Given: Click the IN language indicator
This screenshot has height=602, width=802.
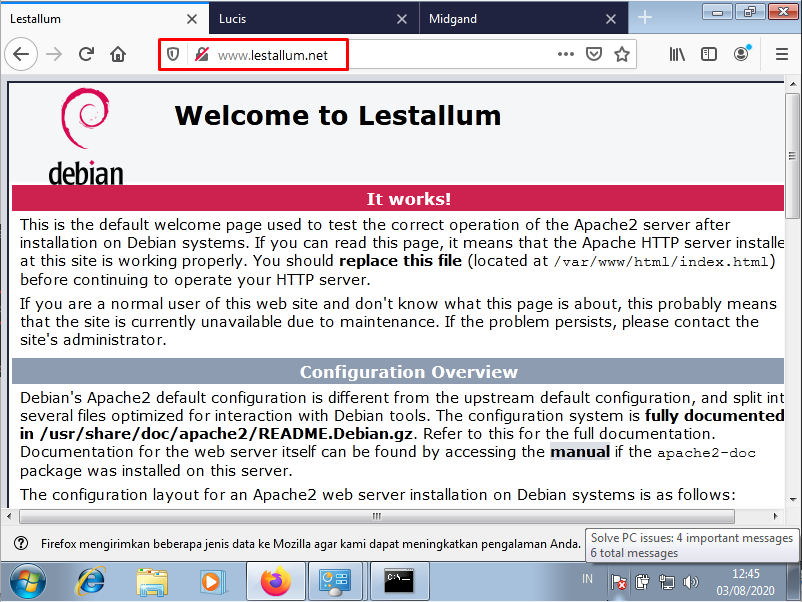Looking at the screenshot, I should (x=587, y=579).
